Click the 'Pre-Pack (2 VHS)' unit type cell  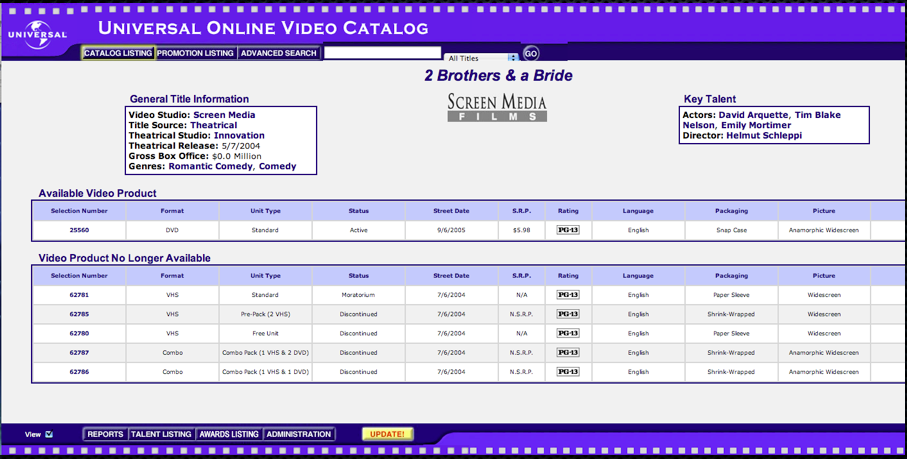(x=266, y=314)
